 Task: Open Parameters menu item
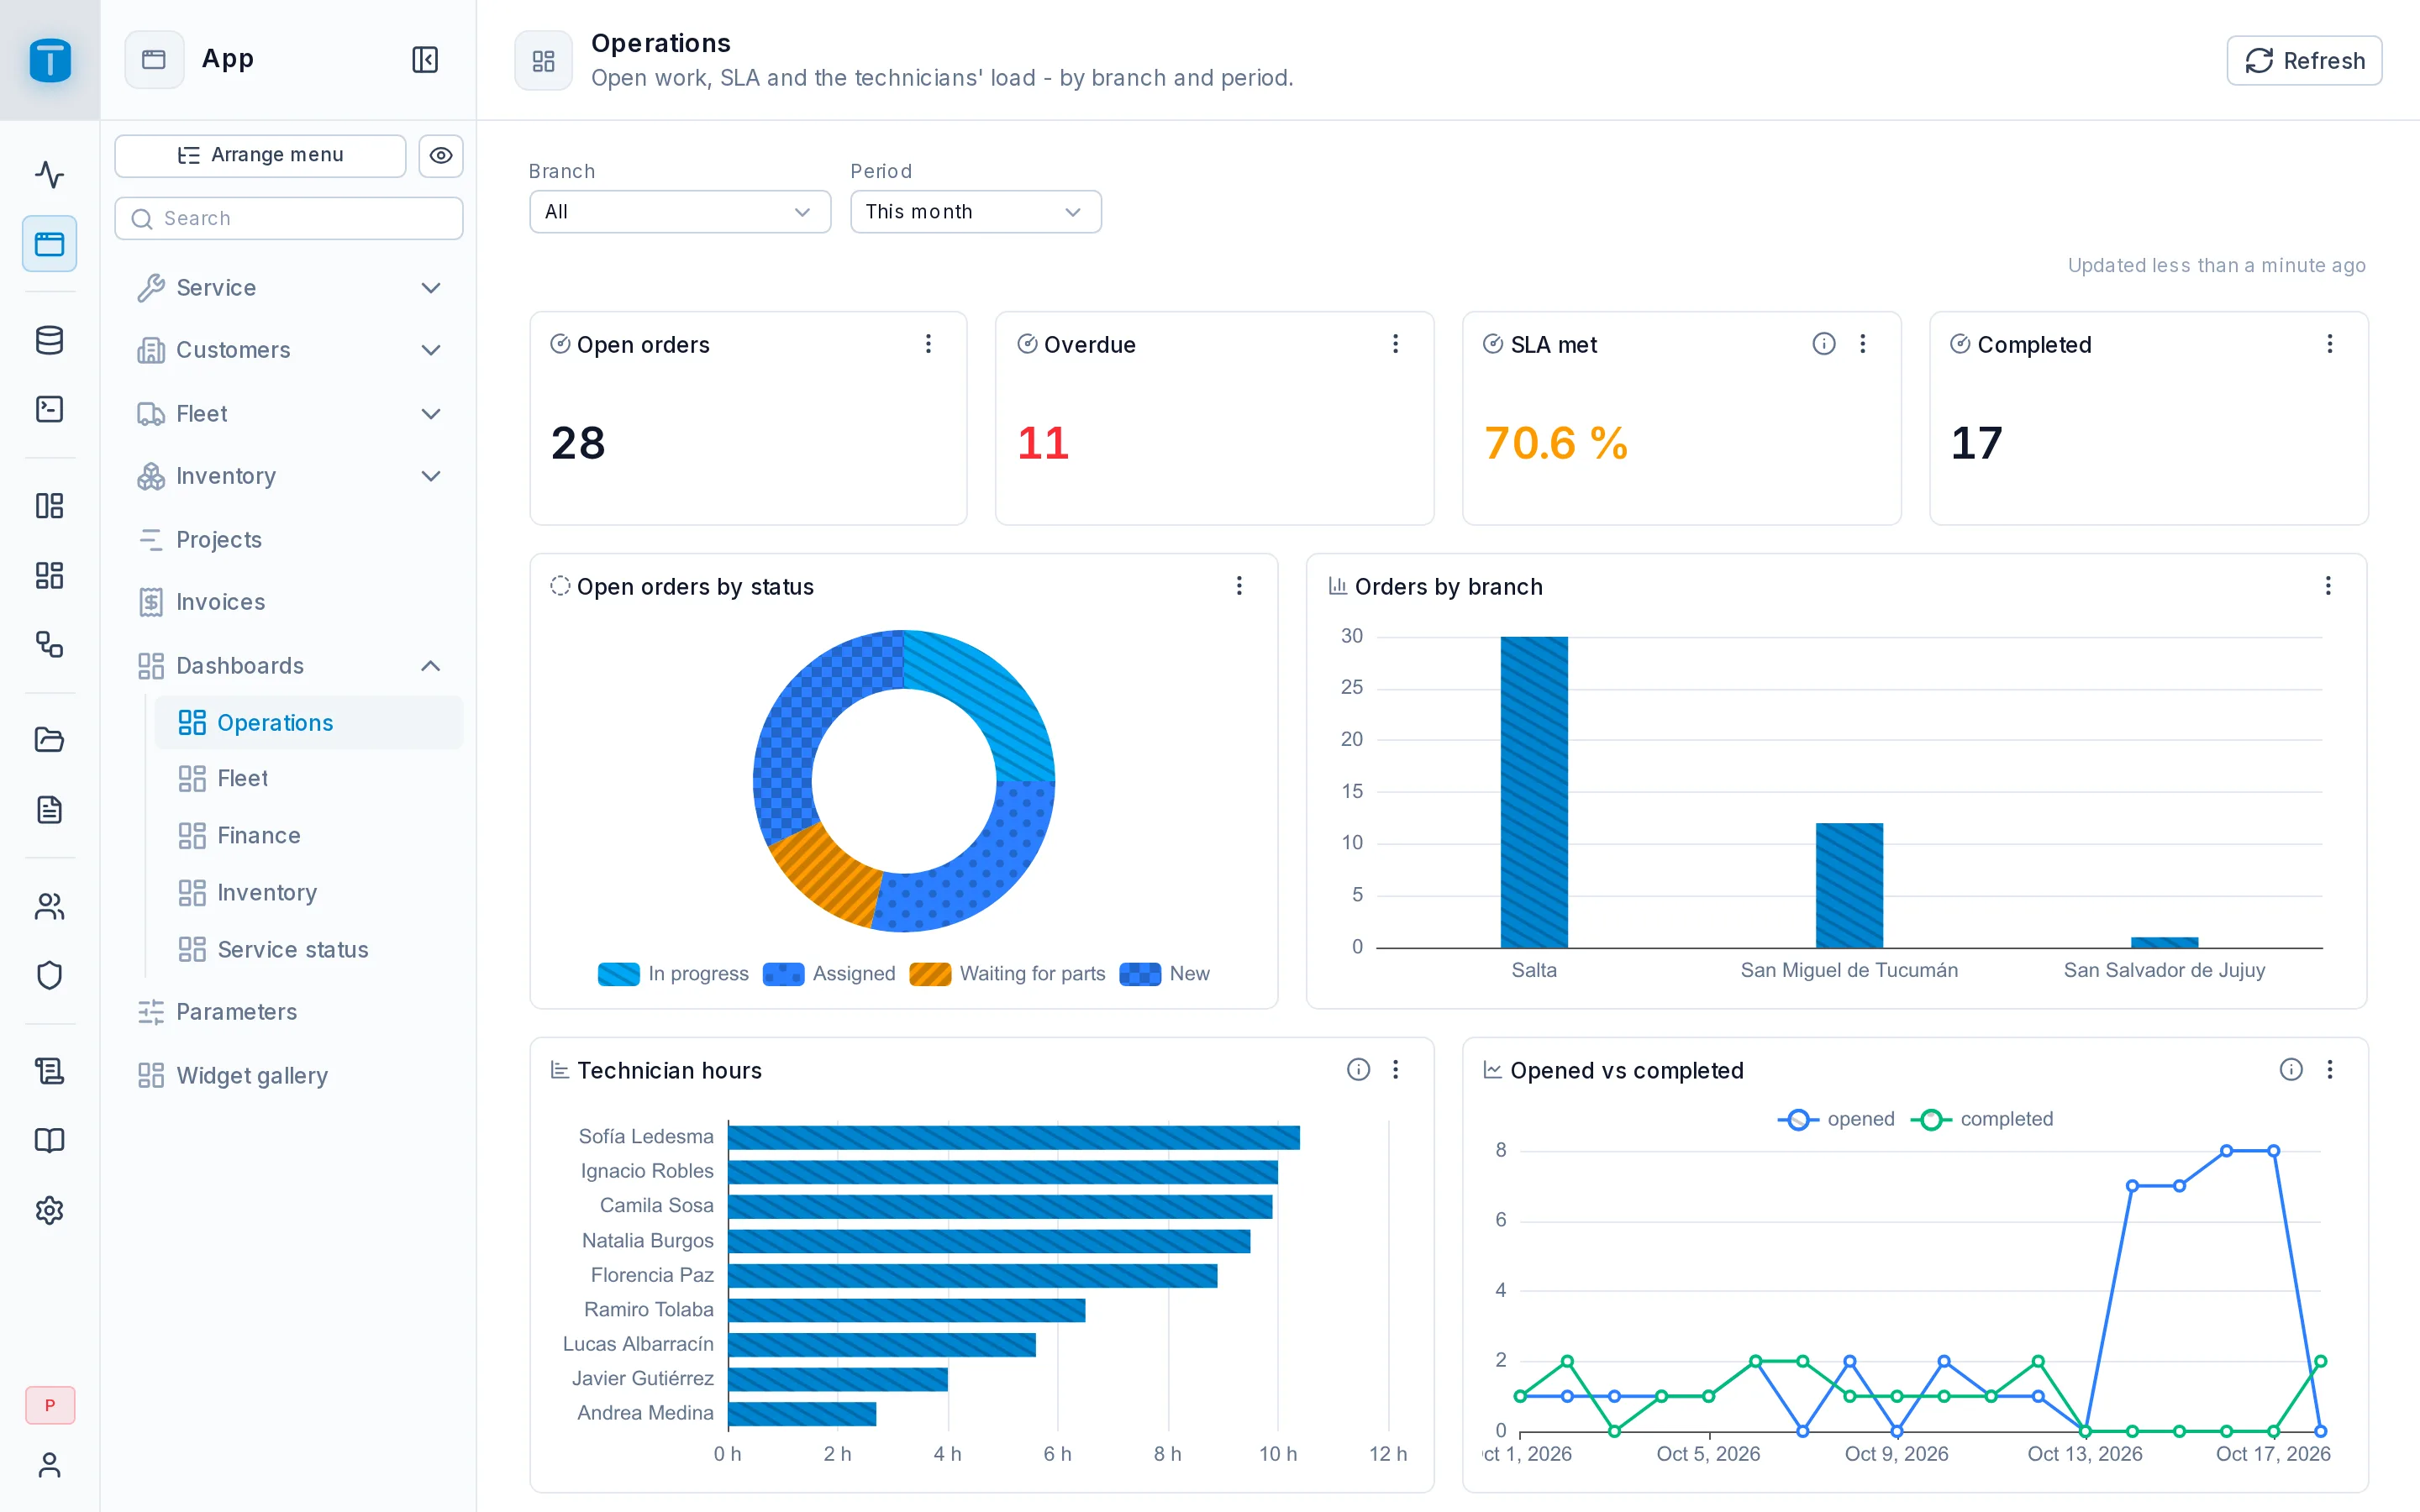pyautogui.click(x=289, y=1012)
